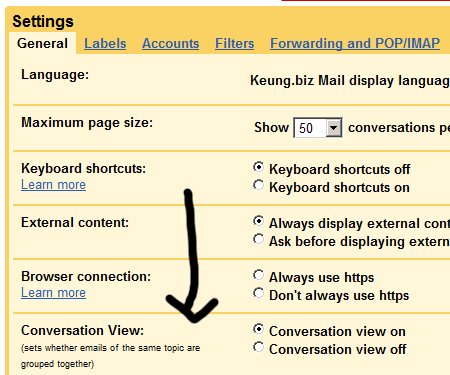Select Don't always use https option

coord(258,293)
